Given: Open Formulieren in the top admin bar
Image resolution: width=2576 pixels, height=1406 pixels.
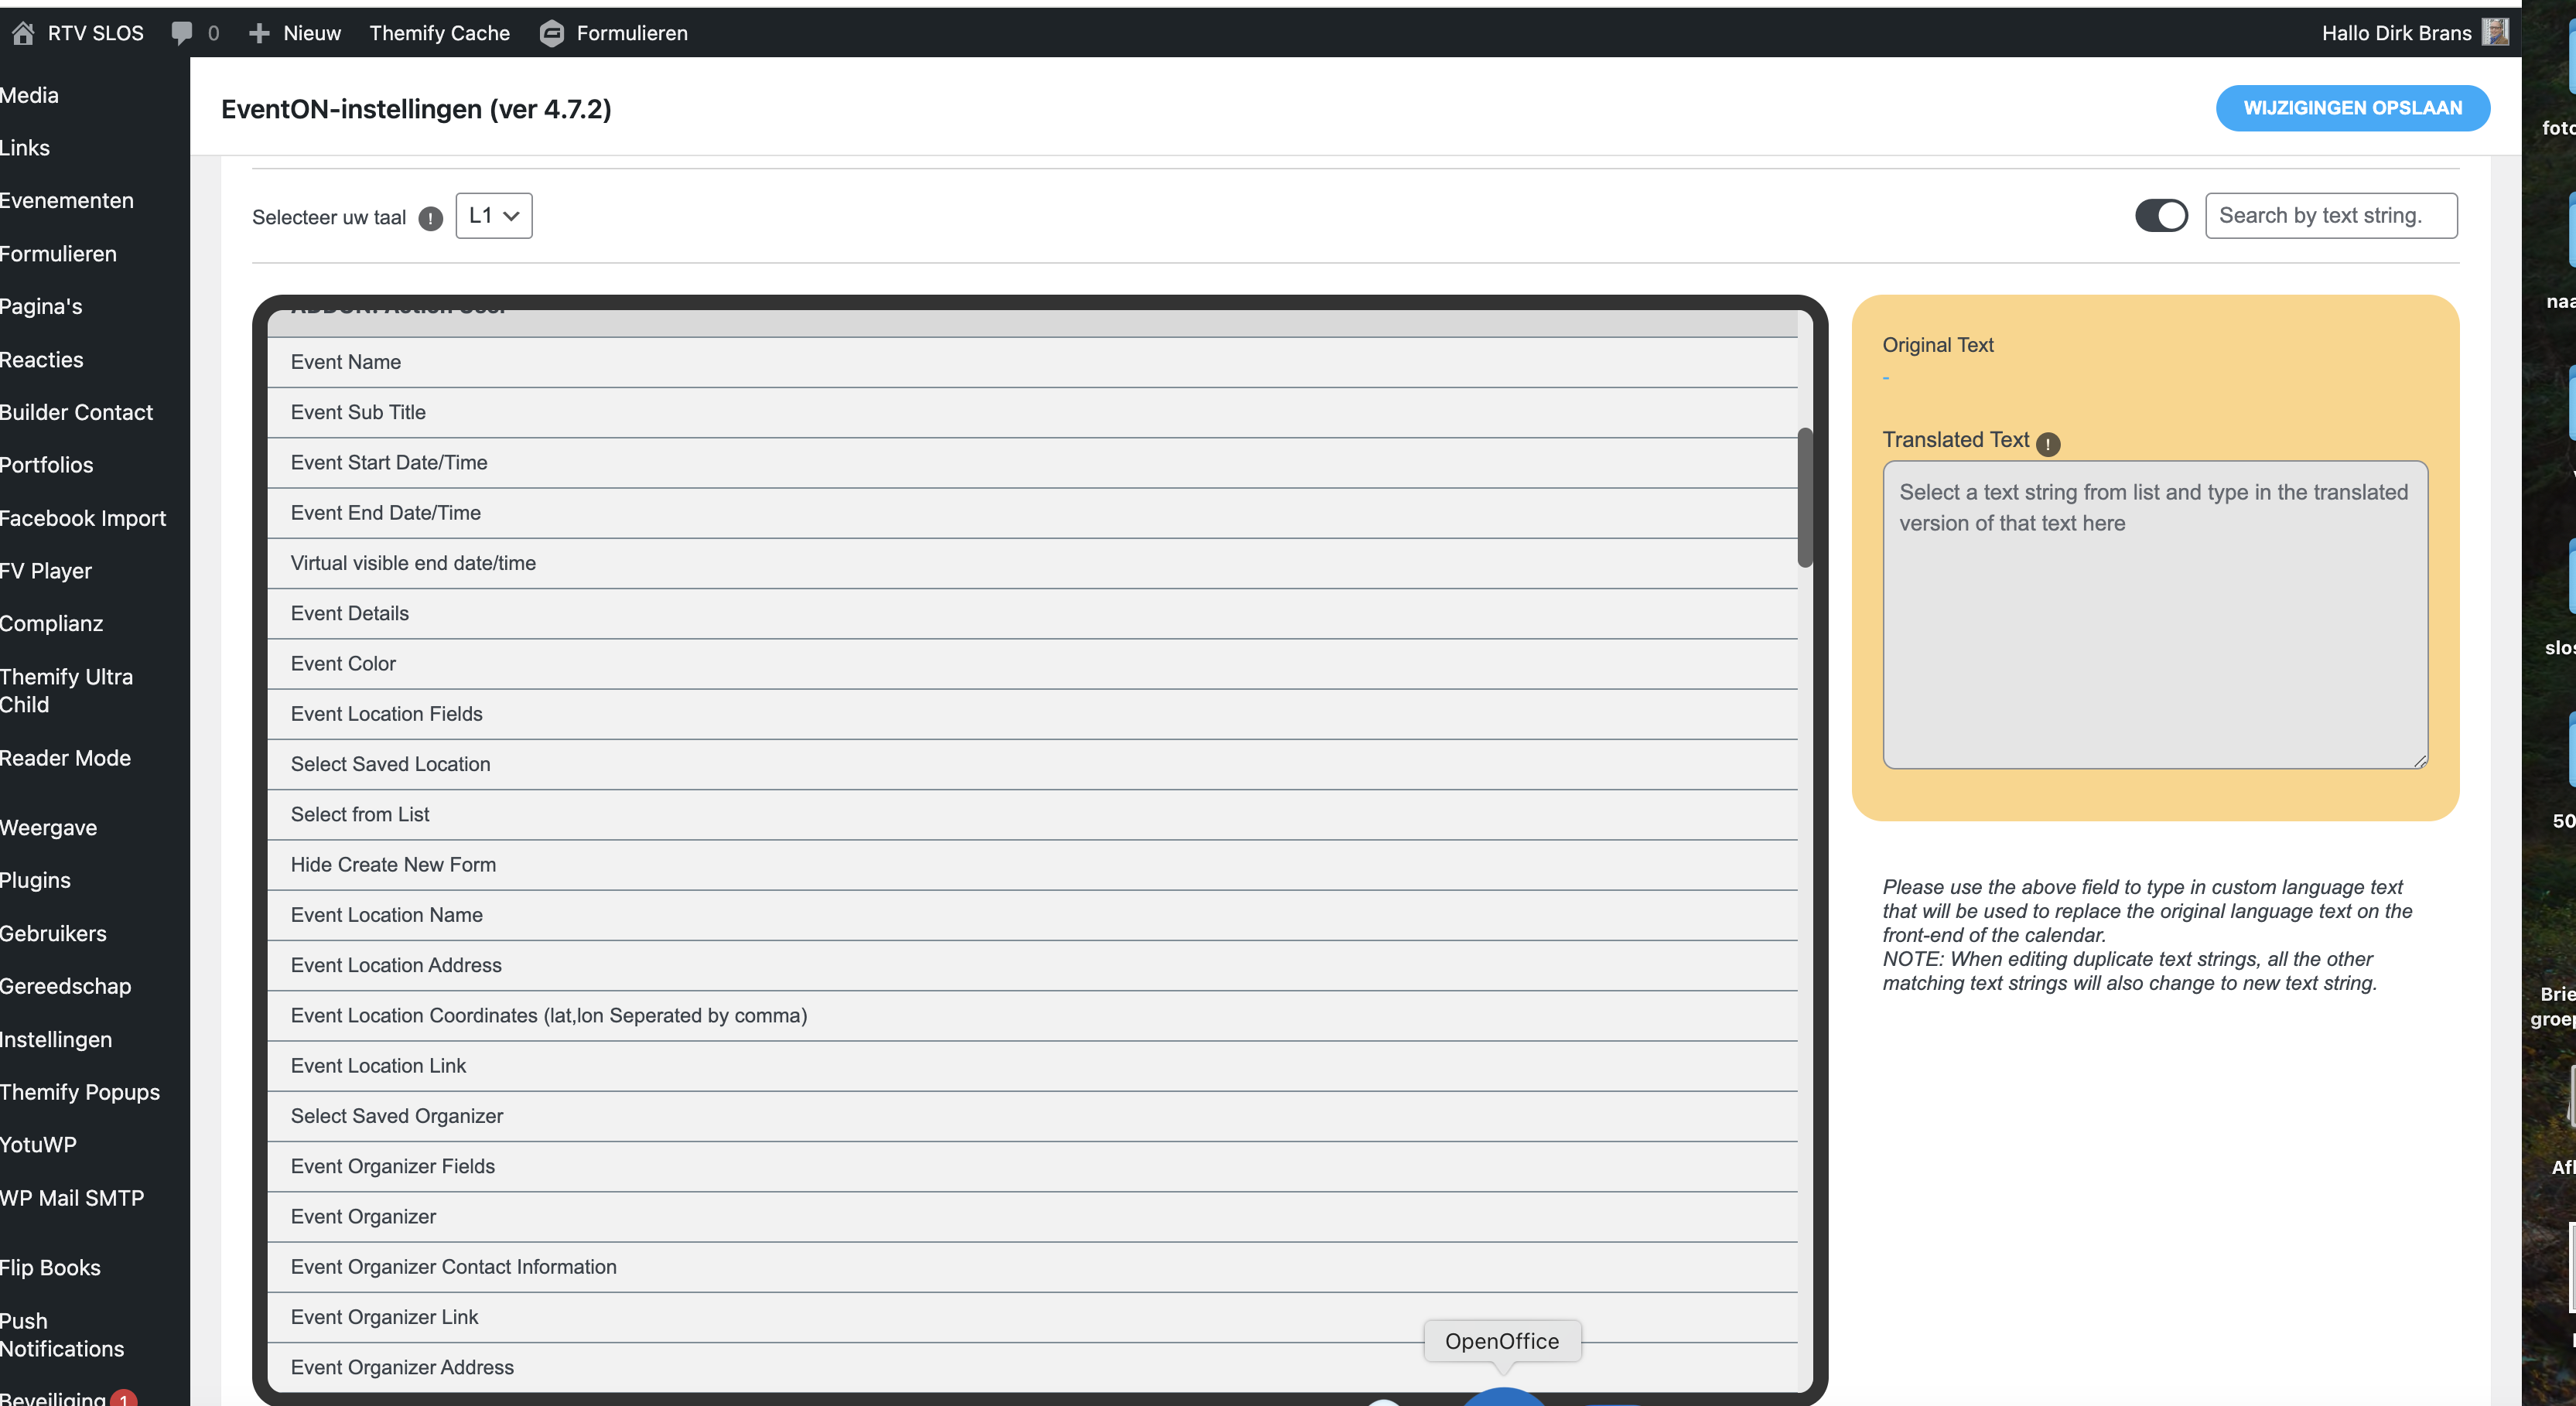Looking at the screenshot, I should (632, 33).
